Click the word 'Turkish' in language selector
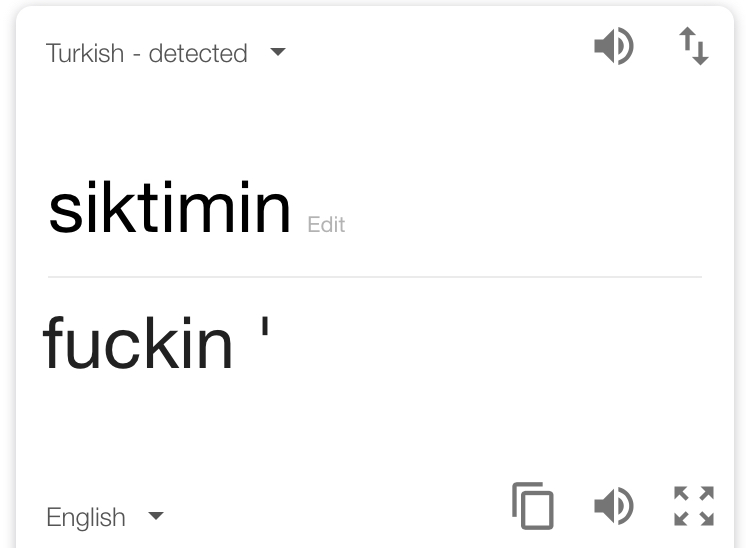The image size is (746, 548). [x=85, y=53]
